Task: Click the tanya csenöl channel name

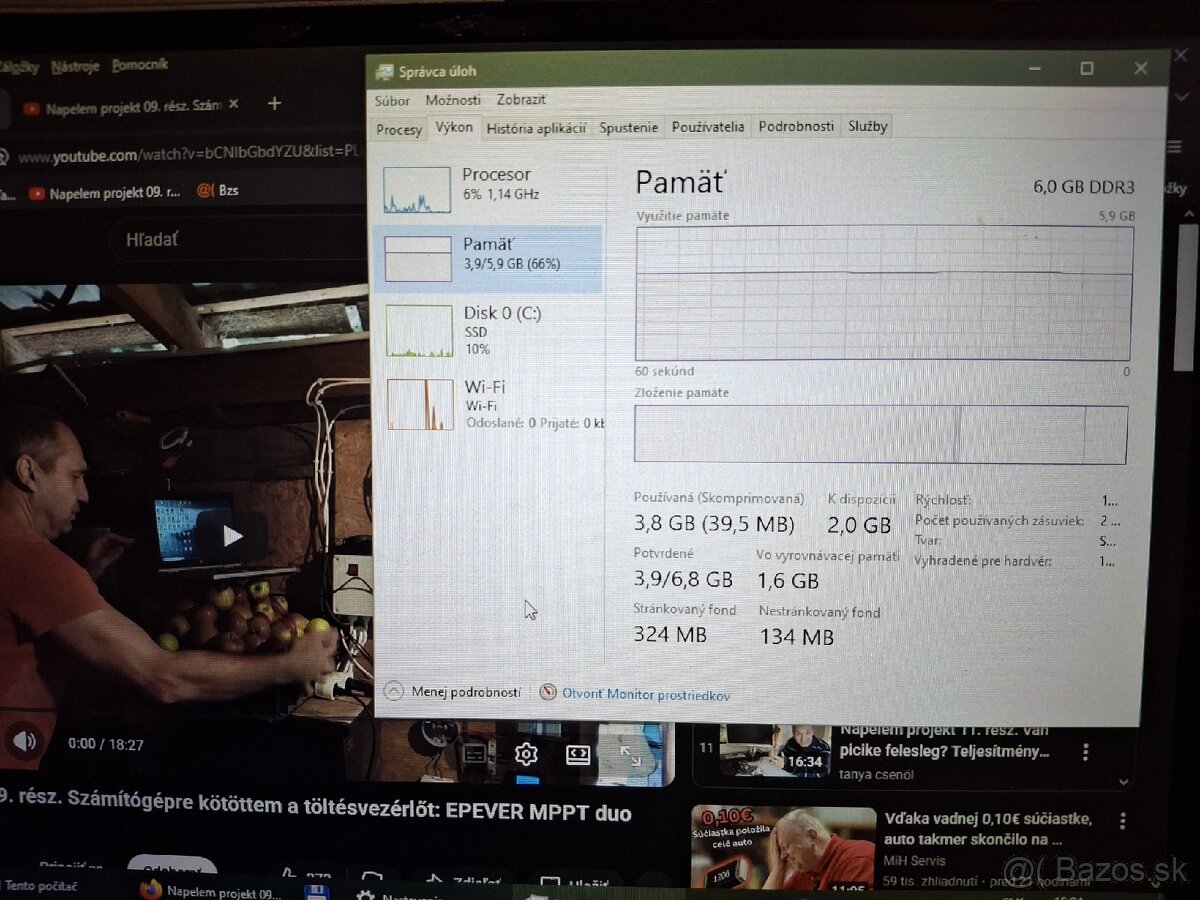Action: pos(876,773)
